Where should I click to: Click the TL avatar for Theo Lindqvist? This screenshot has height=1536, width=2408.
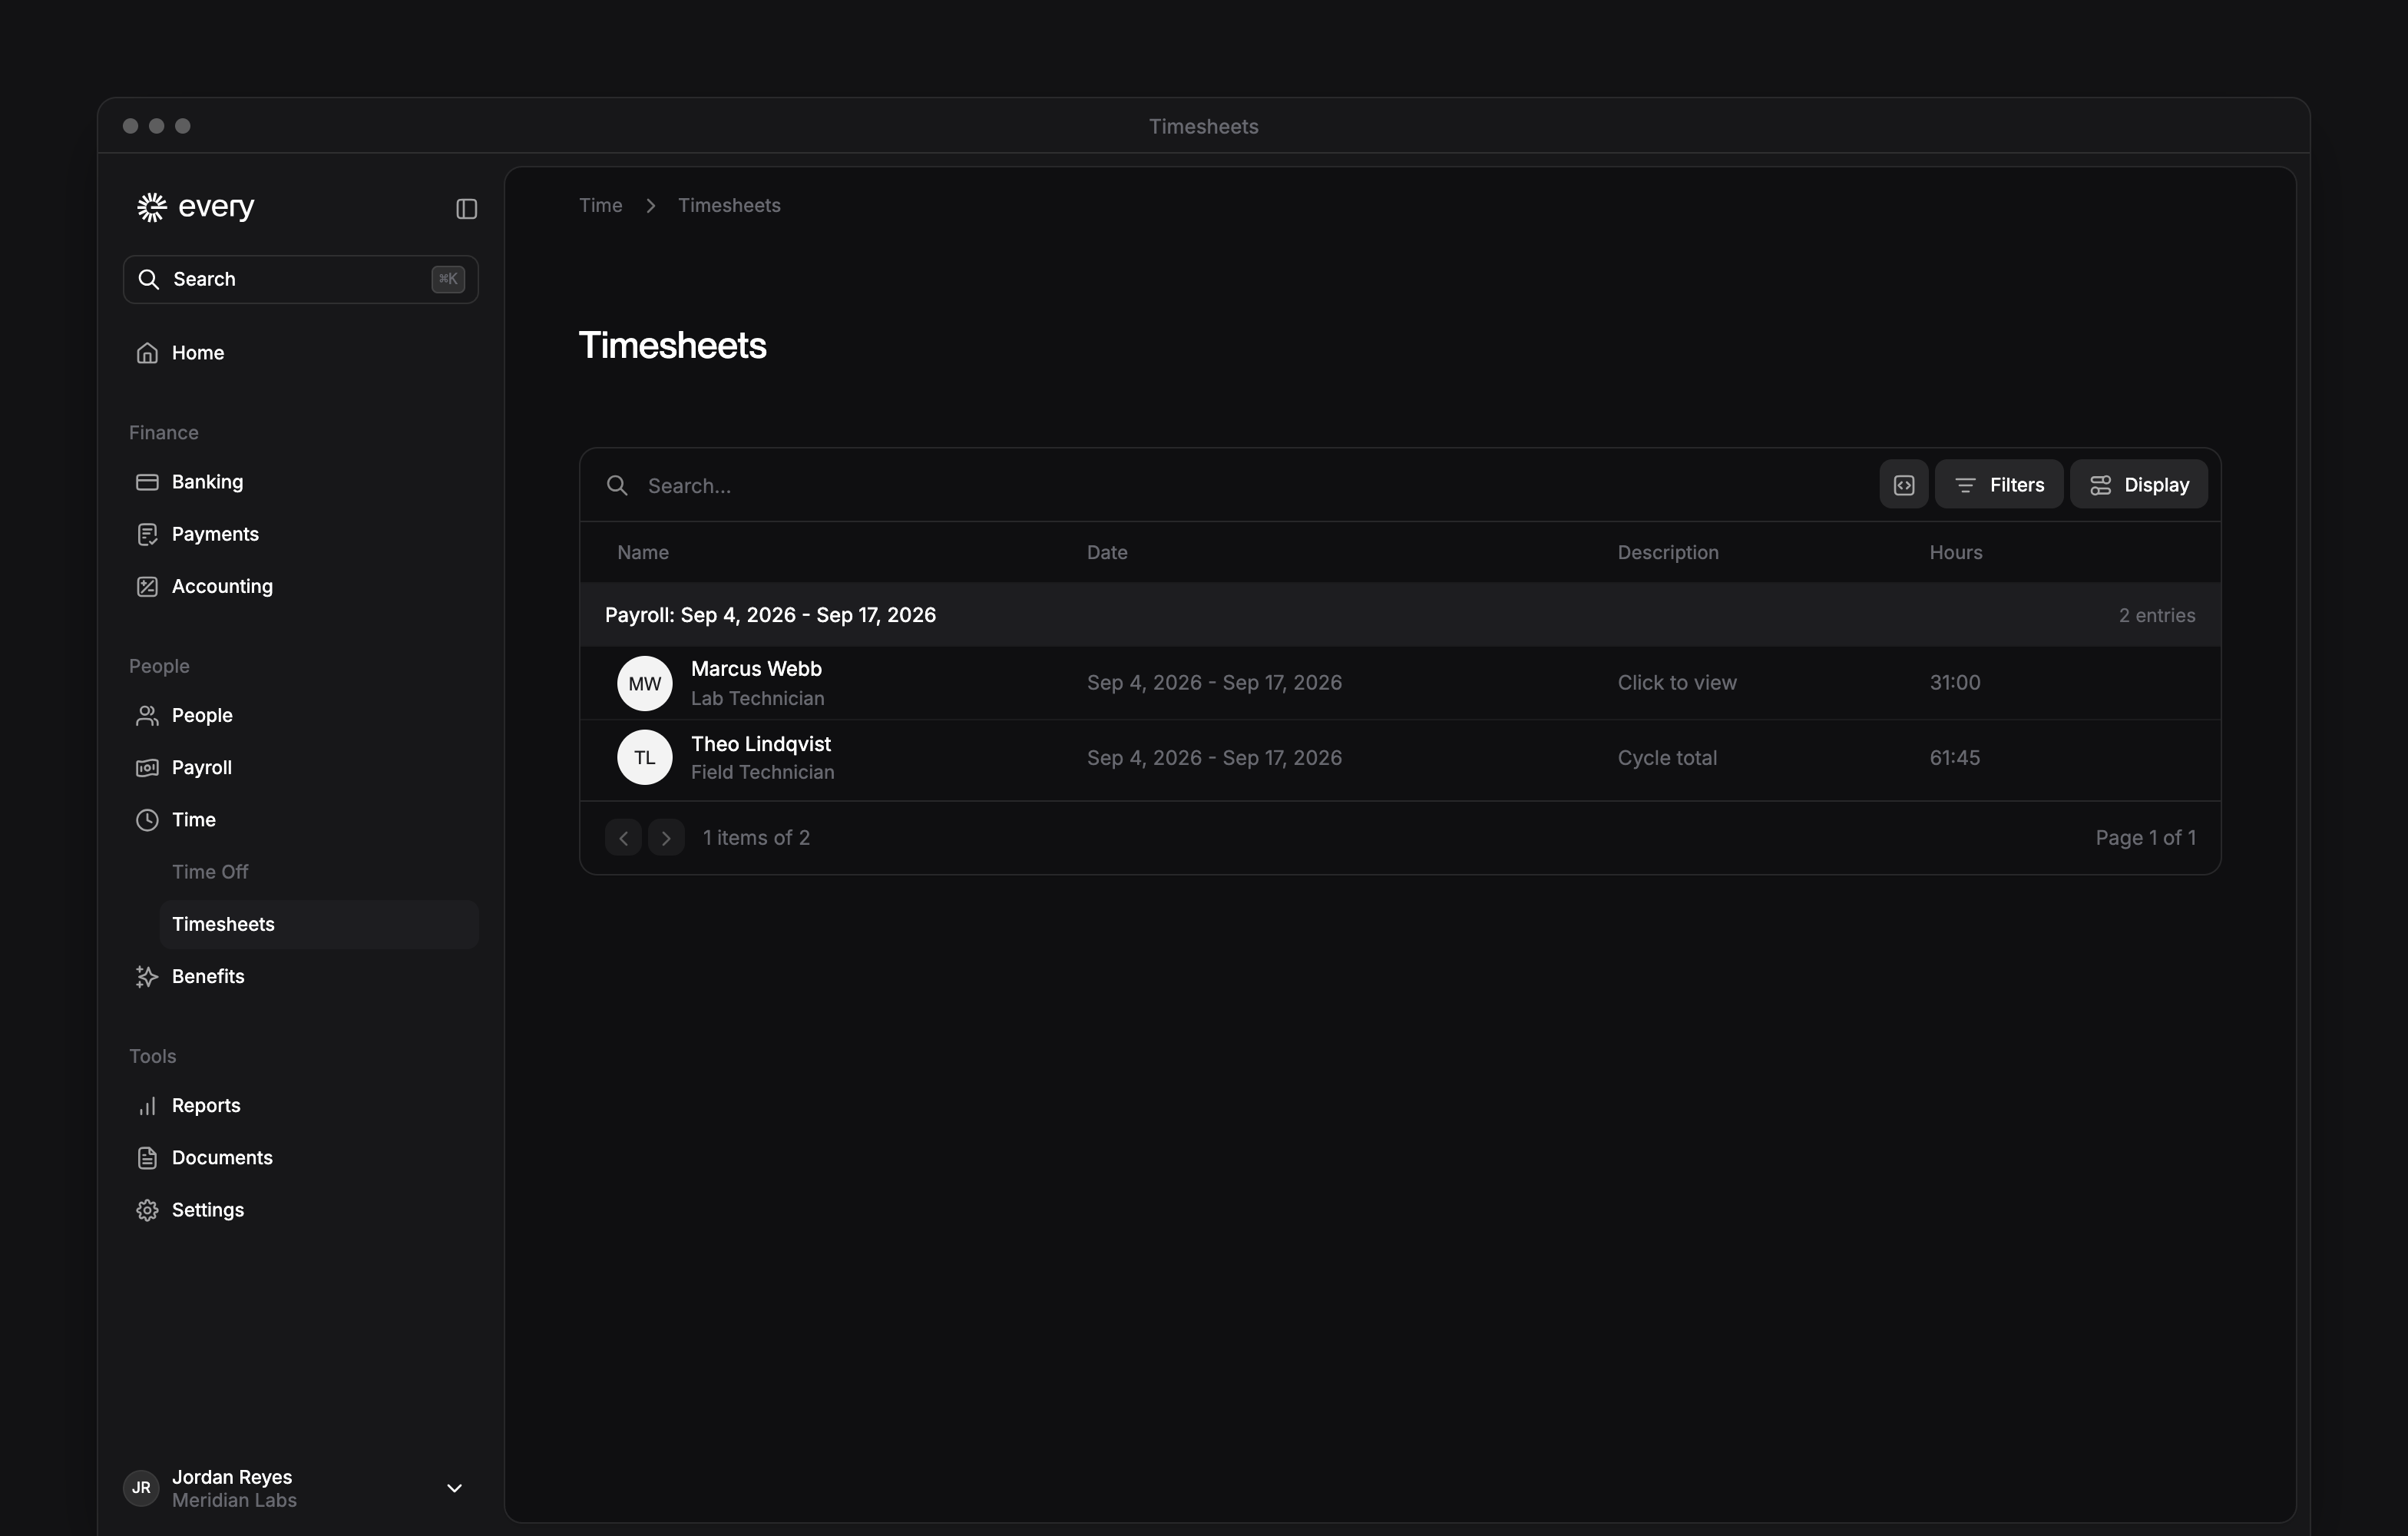pyautogui.click(x=644, y=758)
